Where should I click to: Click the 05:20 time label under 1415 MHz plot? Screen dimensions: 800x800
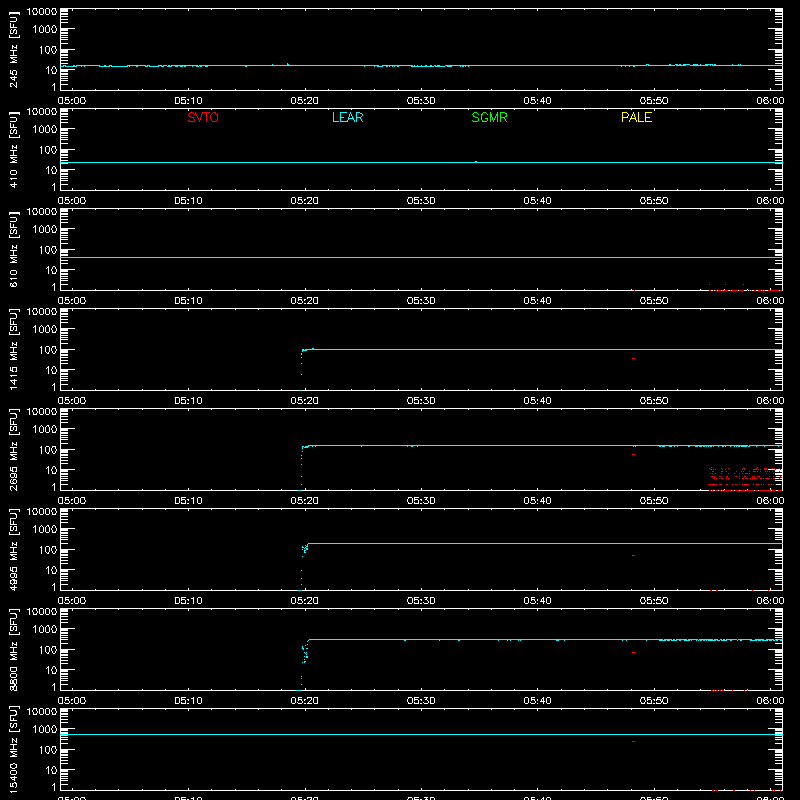[x=305, y=401]
